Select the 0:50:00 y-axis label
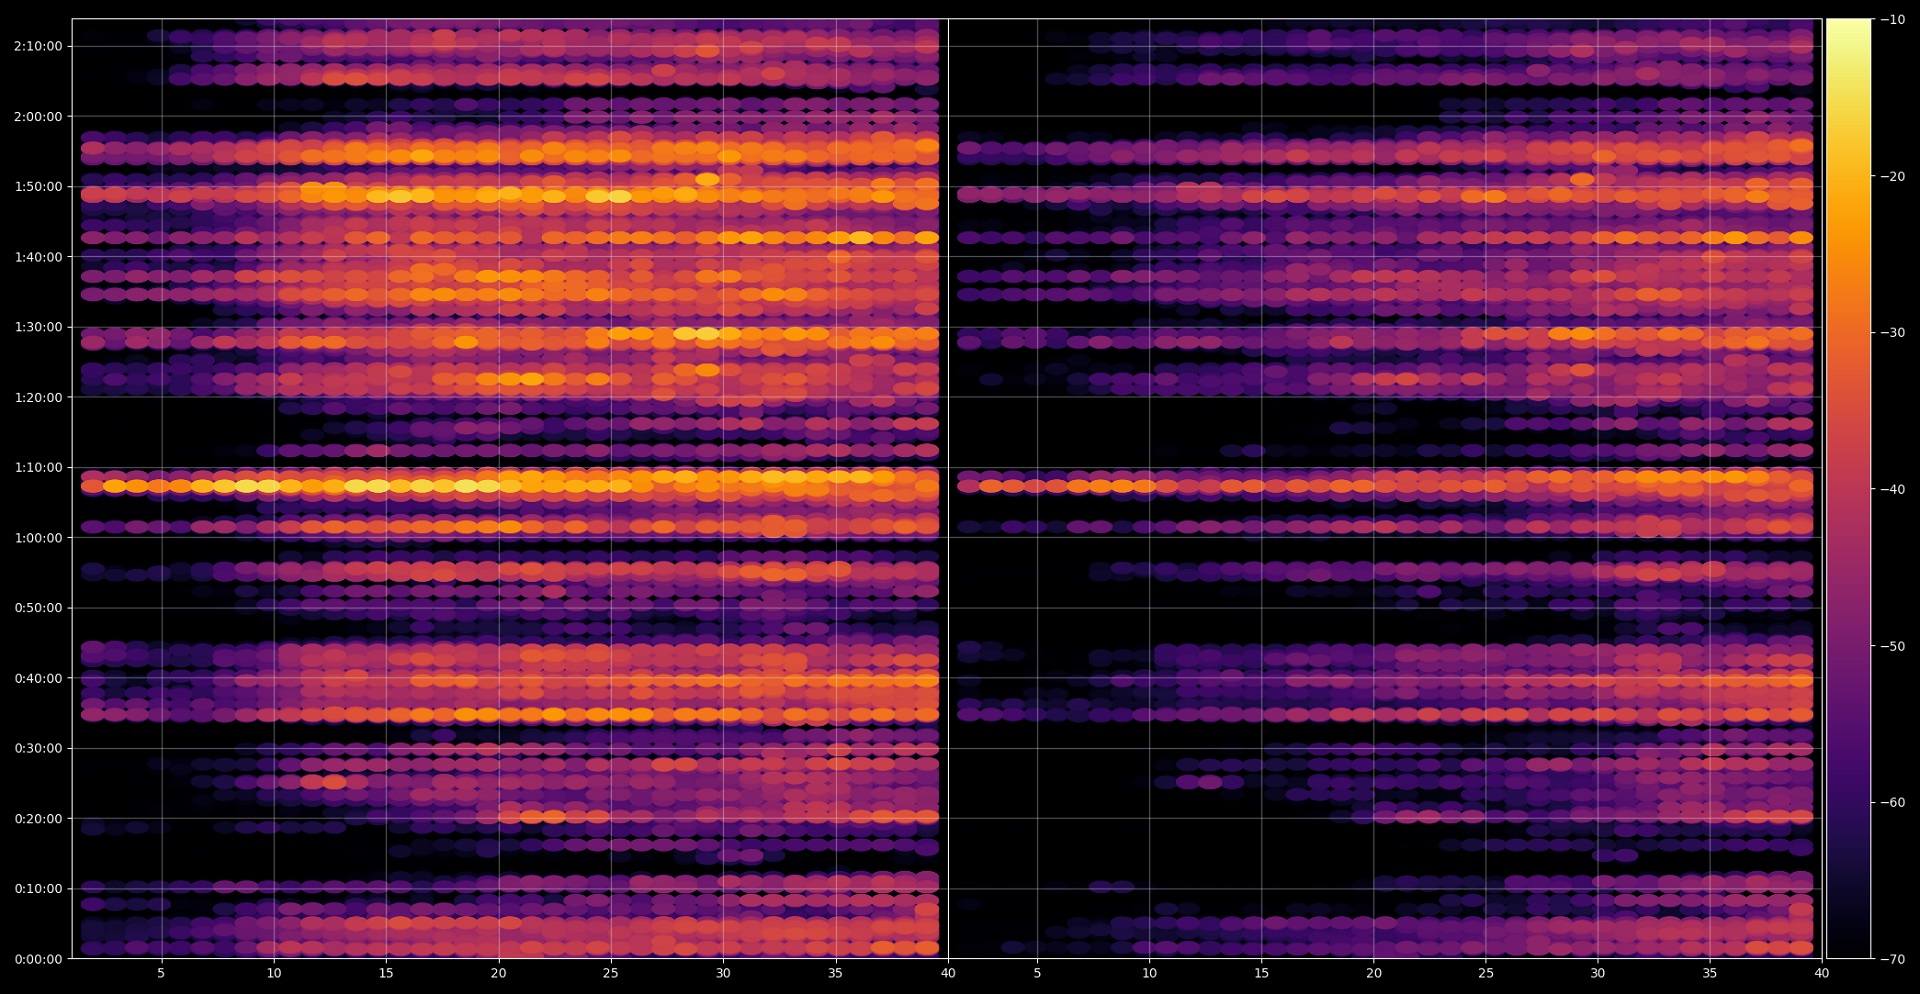Viewport: 1920px width, 994px height. click(38, 608)
